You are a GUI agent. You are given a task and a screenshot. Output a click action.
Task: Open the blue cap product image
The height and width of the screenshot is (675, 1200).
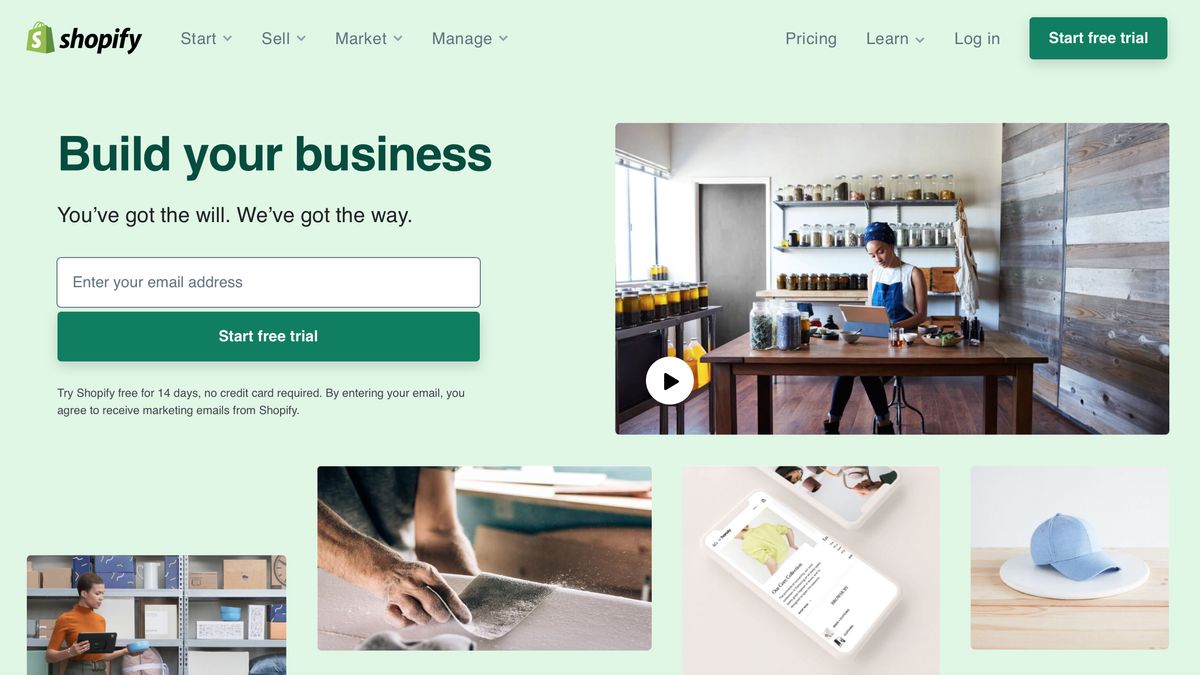[x=1069, y=558]
